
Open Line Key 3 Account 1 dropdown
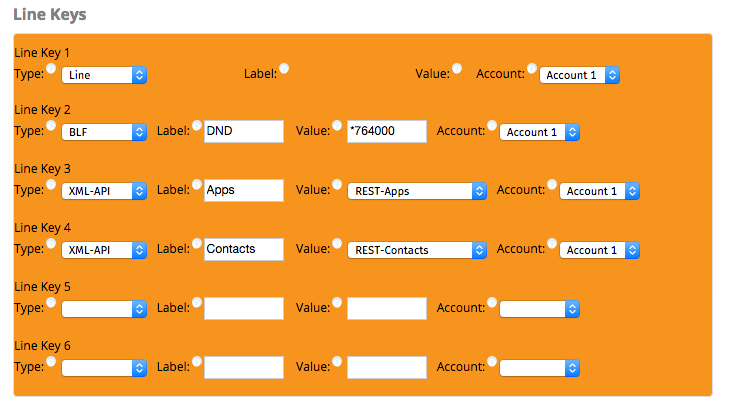pos(600,191)
